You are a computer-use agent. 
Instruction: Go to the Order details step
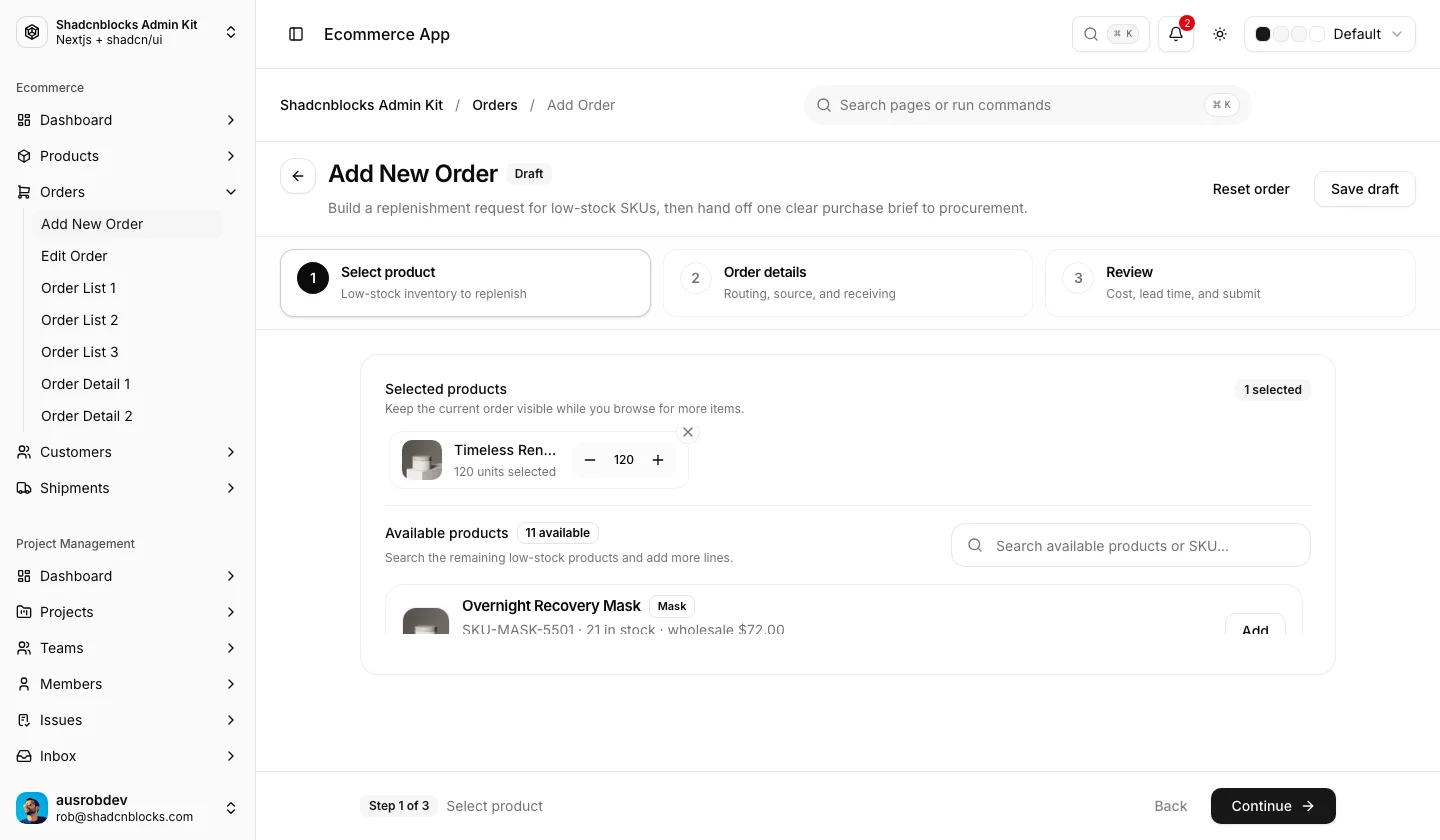point(848,283)
